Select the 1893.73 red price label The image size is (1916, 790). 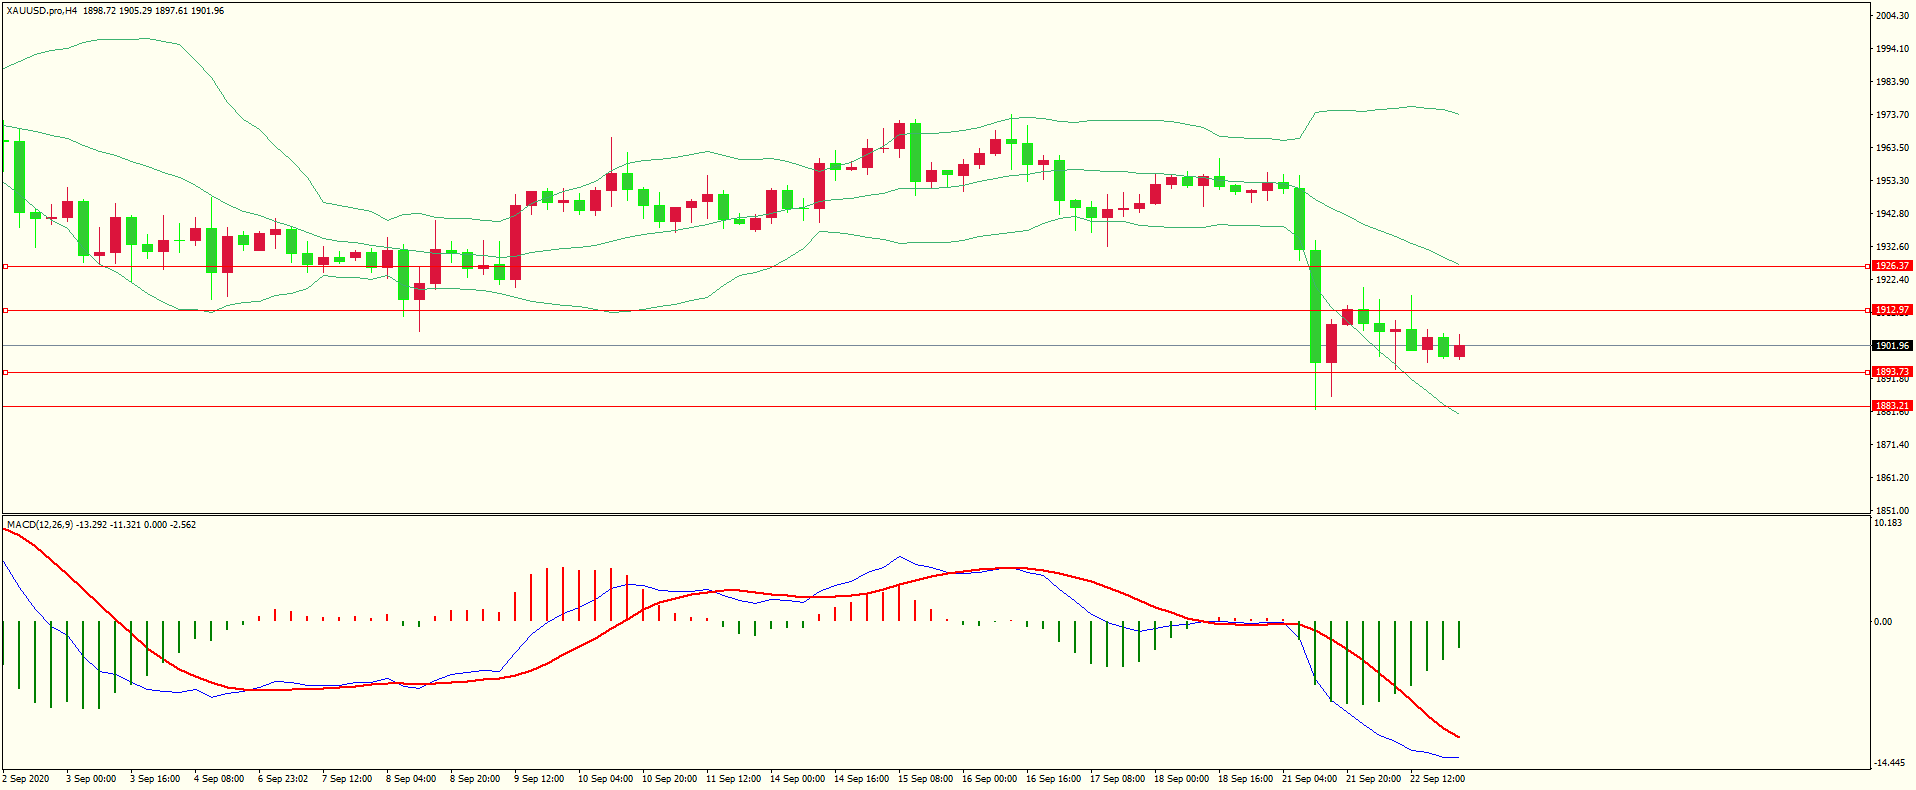[x=1892, y=372]
